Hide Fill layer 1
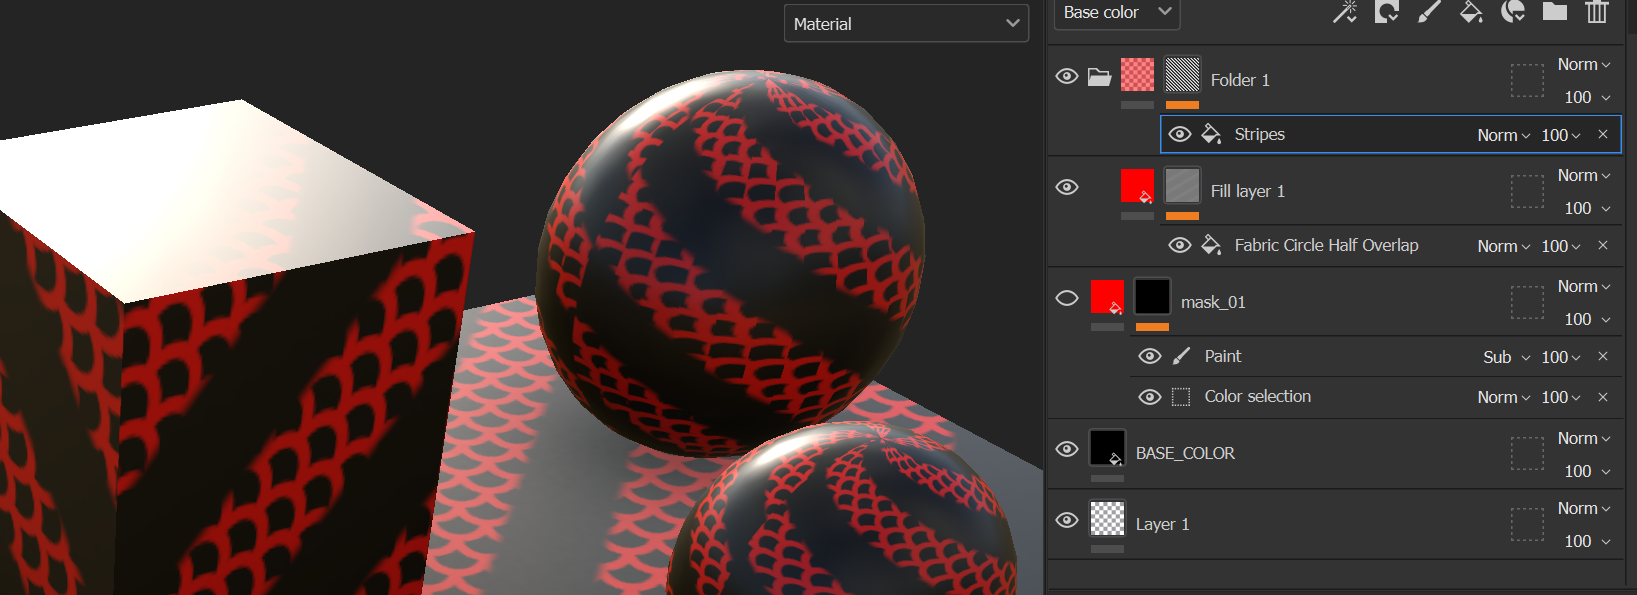Viewport: 1637px width, 595px height. 1067,187
